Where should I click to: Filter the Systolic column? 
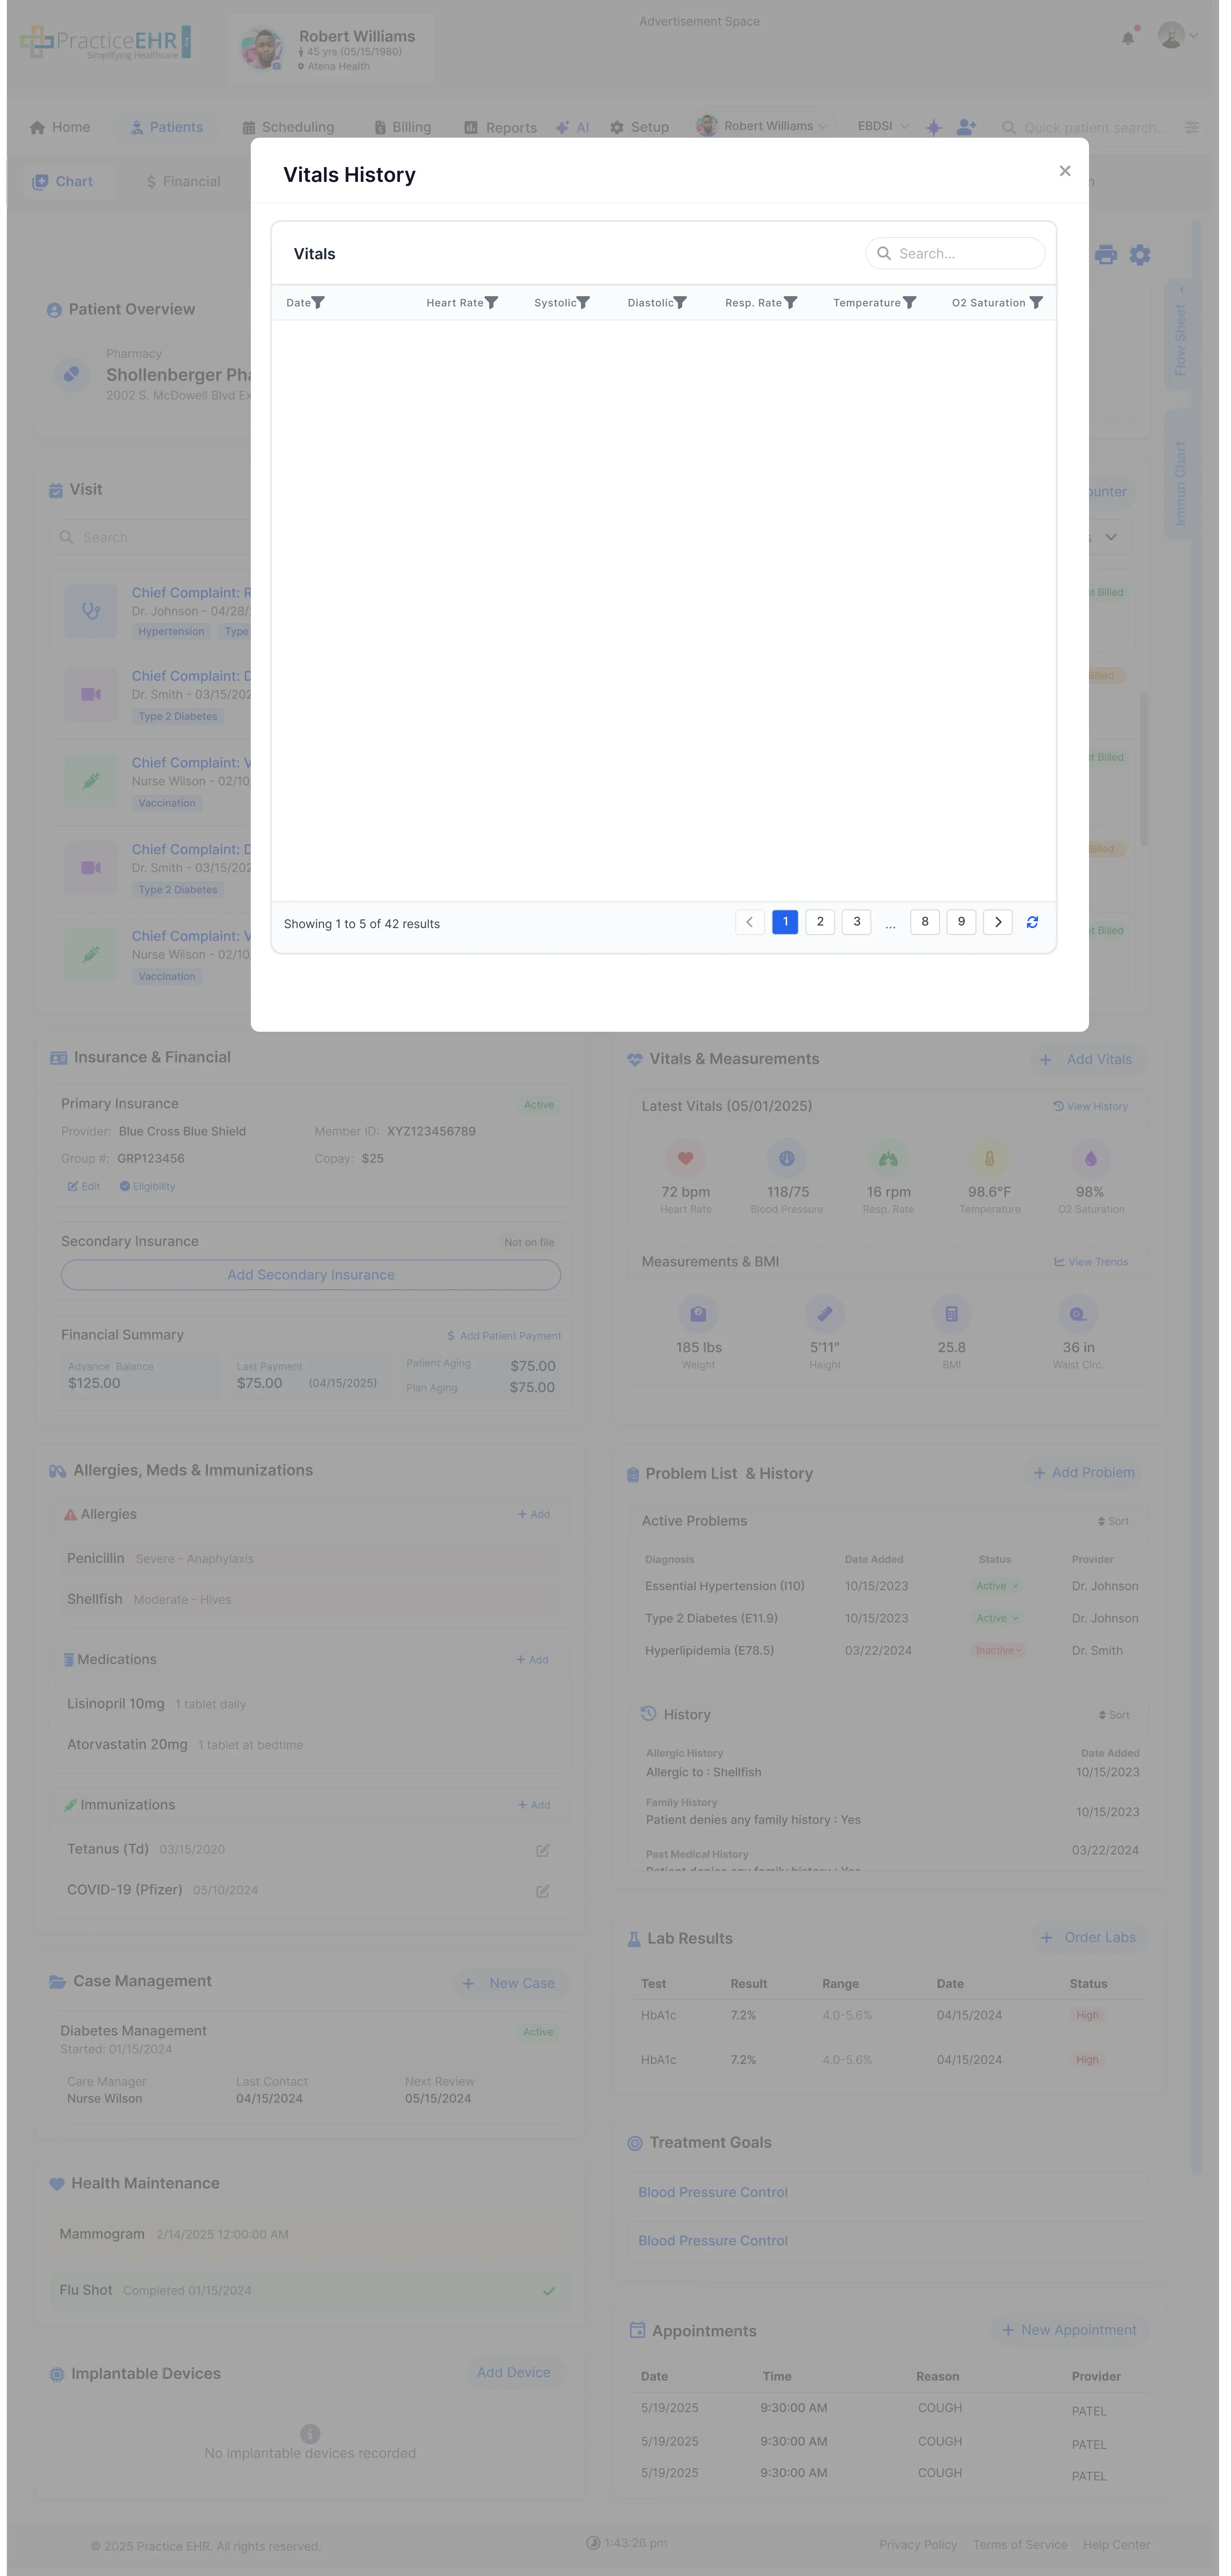pyautogui.click(x=583, y=303)
